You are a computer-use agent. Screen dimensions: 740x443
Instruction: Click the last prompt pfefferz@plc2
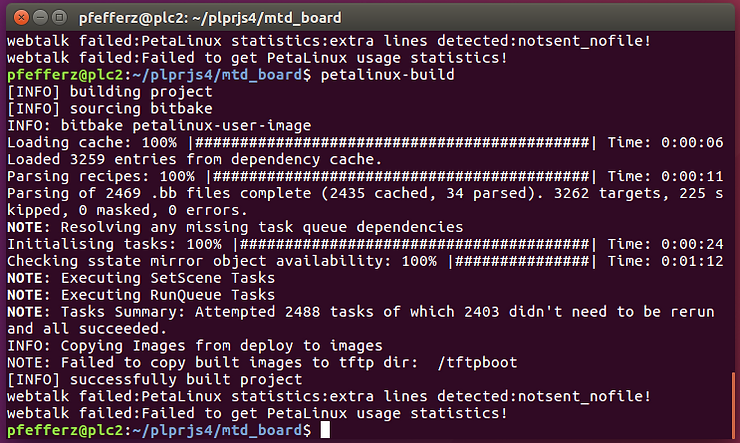[x=65, y=430]
